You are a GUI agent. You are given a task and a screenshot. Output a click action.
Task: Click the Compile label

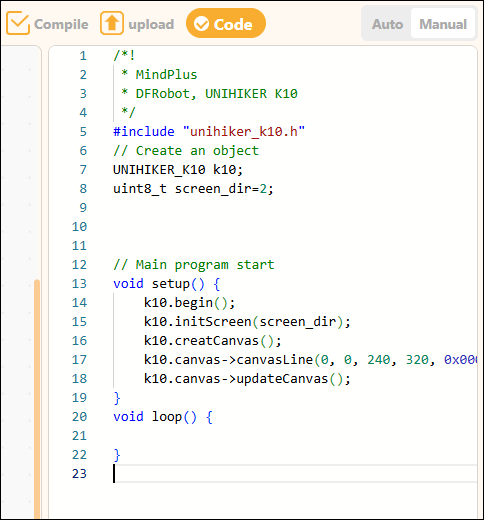pyautogui.click(x=61, y=24)
